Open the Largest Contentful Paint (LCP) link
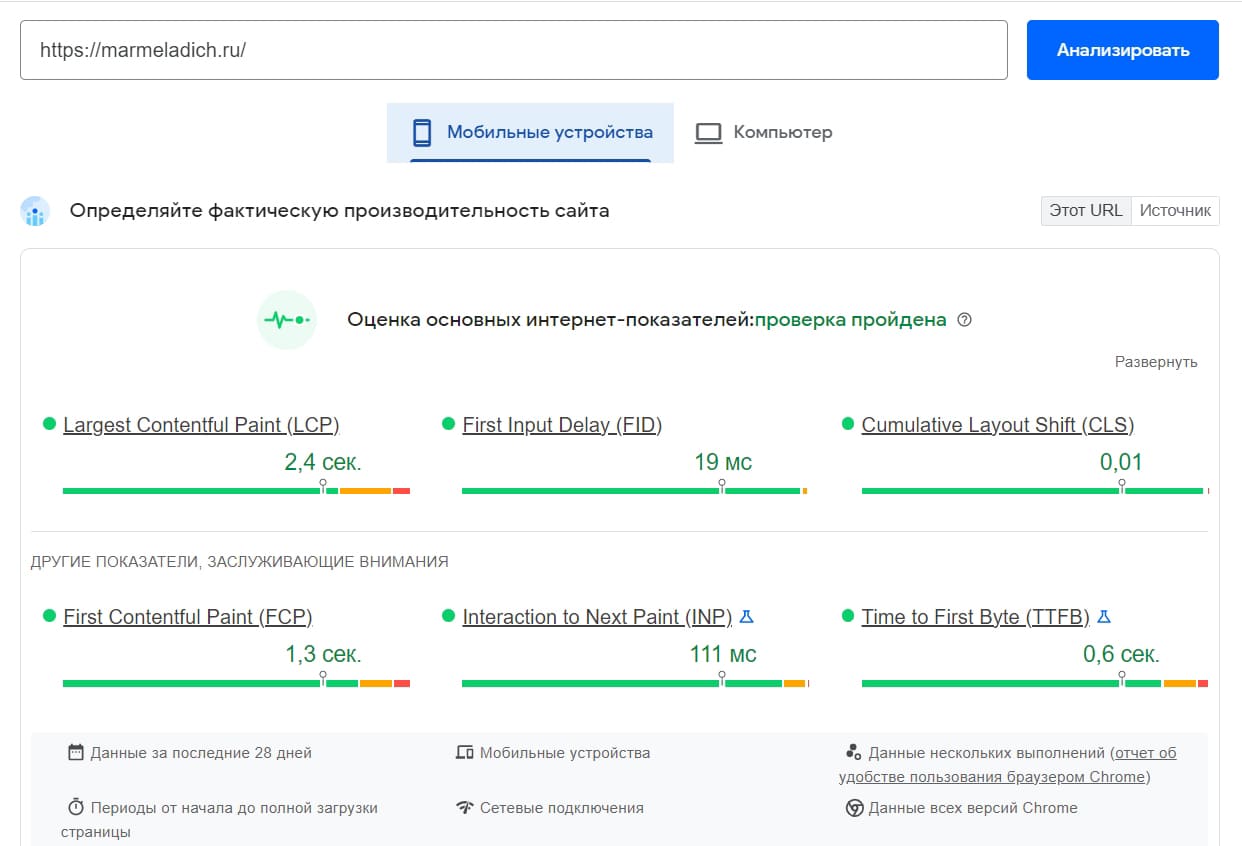Image resolution: width=1242 pixels, height=846 pixels. point(201,425)
